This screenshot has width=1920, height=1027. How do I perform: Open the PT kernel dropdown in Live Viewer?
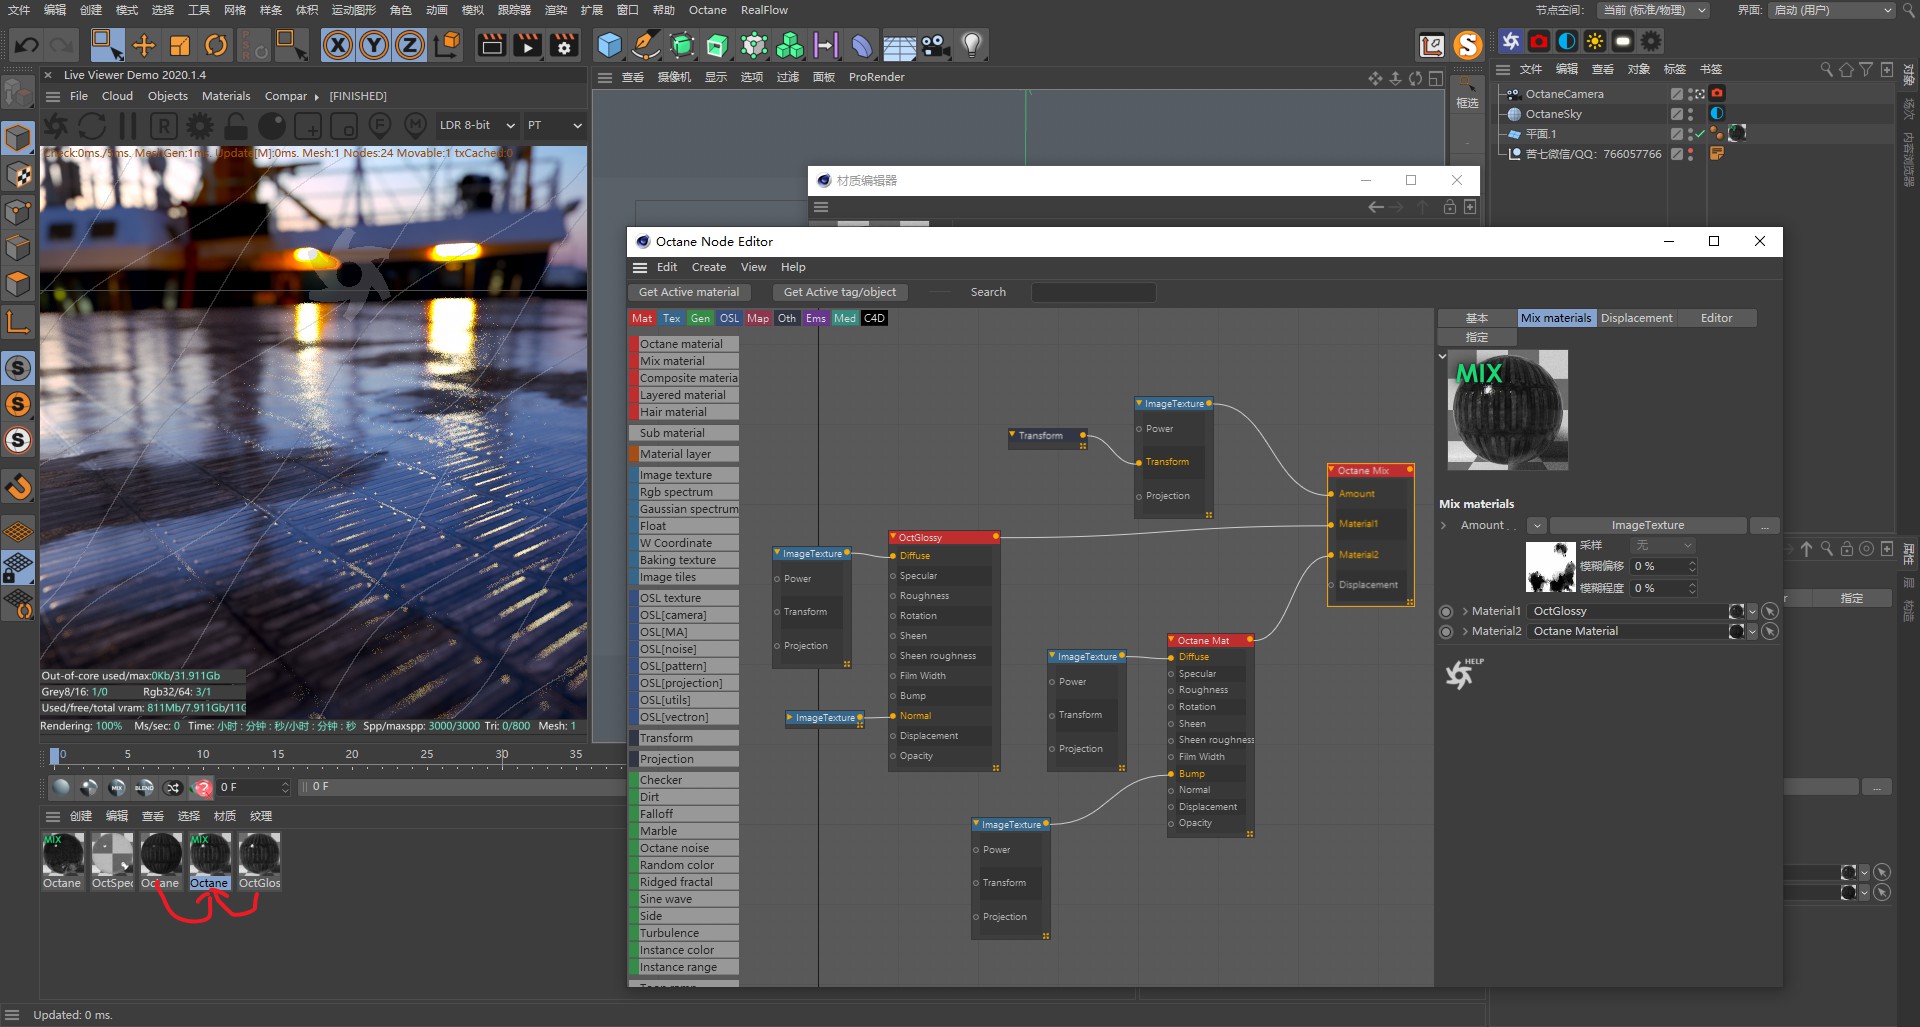(x=554, y=125)
